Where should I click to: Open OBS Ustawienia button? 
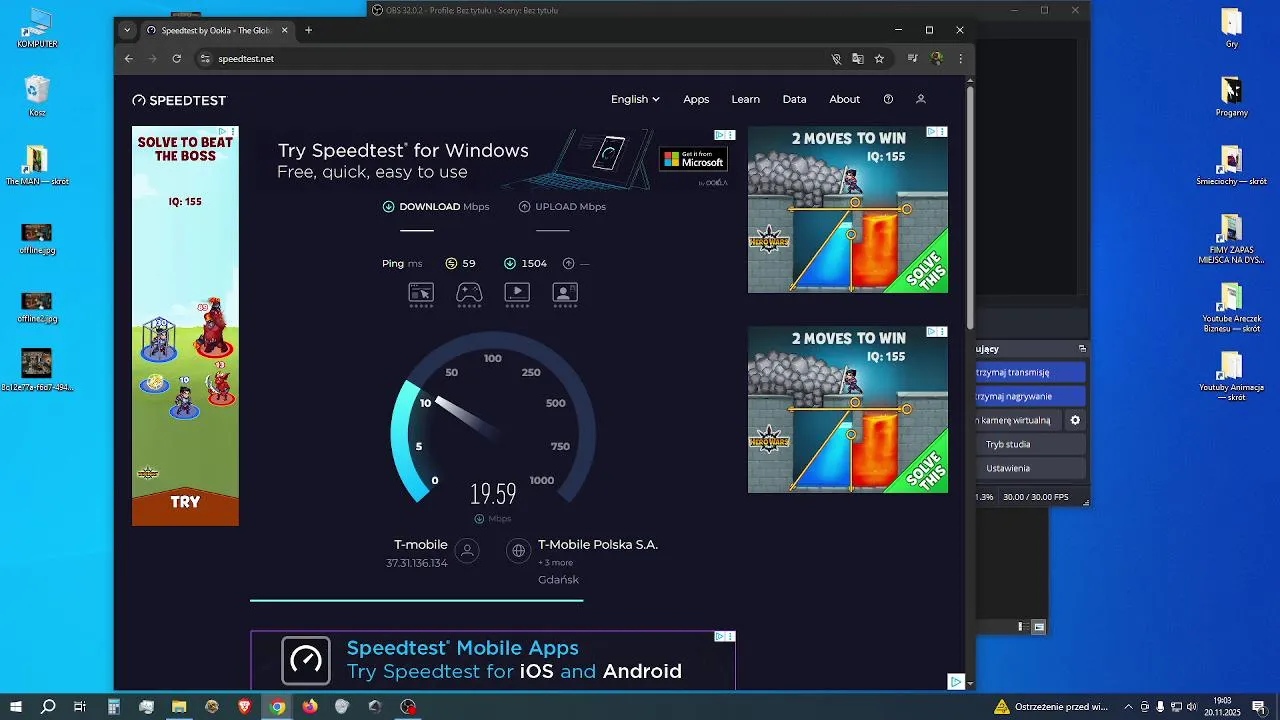point(1030,468)
